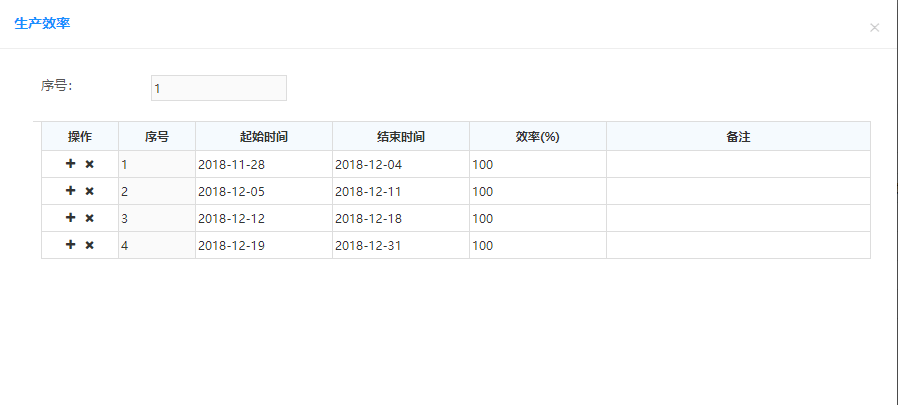Edit efficiency value in row 3
This screenshot has height=405, width=898.
(538, 218)
